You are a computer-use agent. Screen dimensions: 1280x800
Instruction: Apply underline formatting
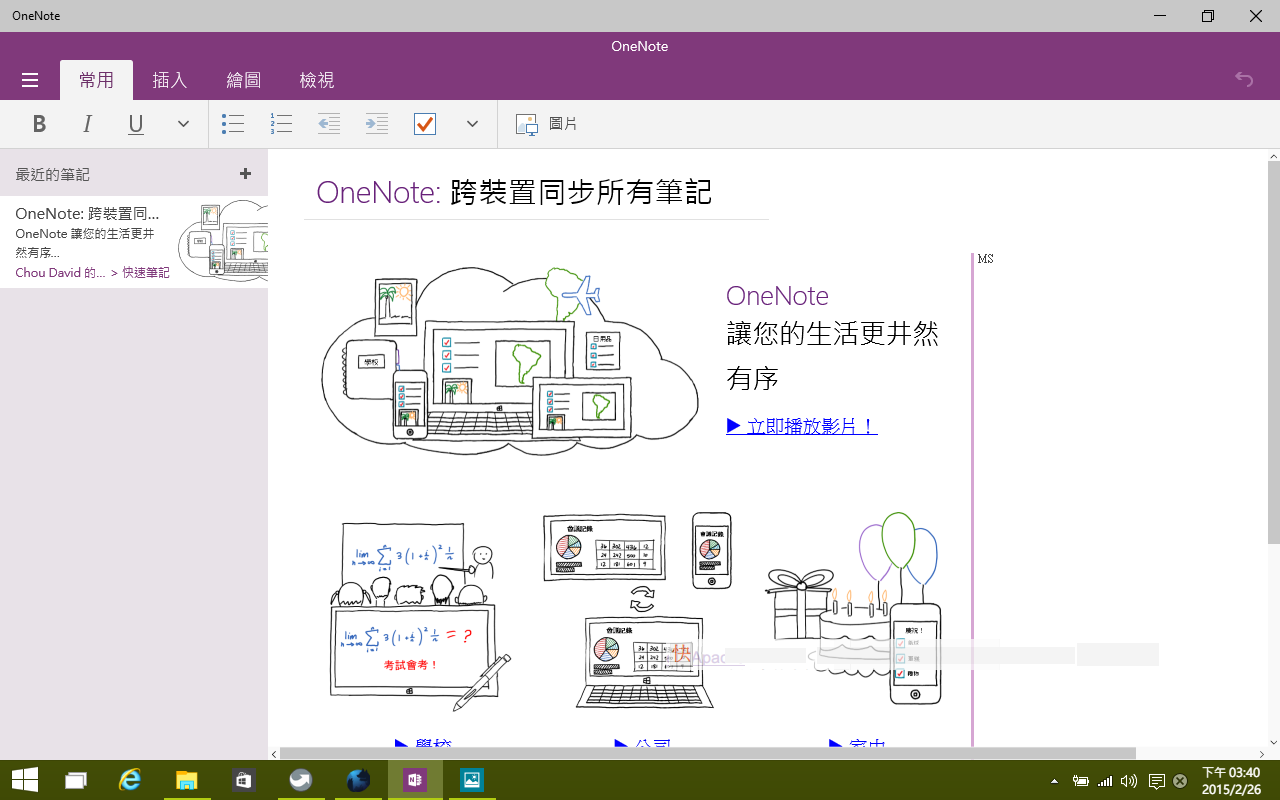point(136,124)
